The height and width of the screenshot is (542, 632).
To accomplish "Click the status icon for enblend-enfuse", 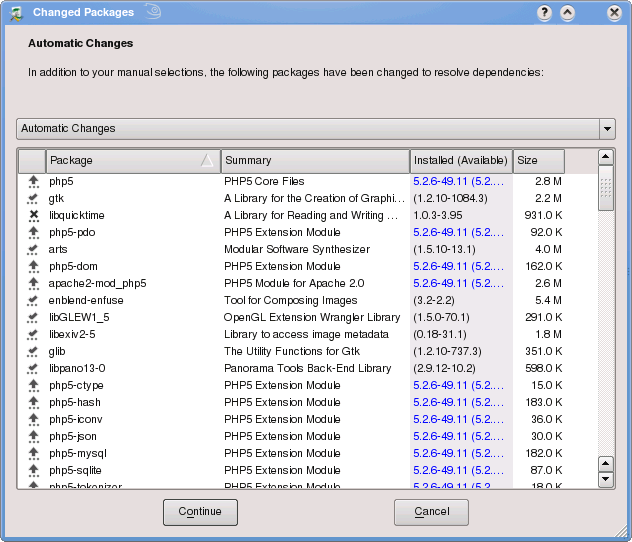I will tap(33, 301).
